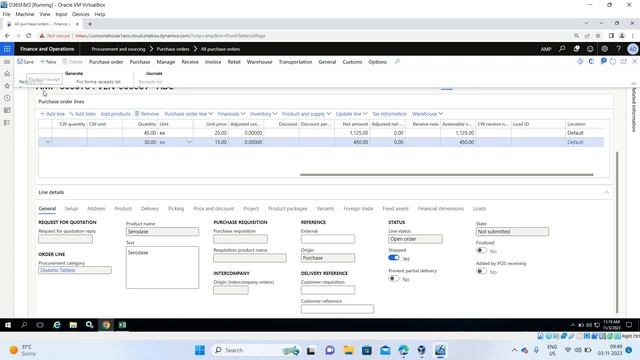Expand the Product and supply dropdown
Viewport: 640px width, 360px height.
[x=307, y=114]
